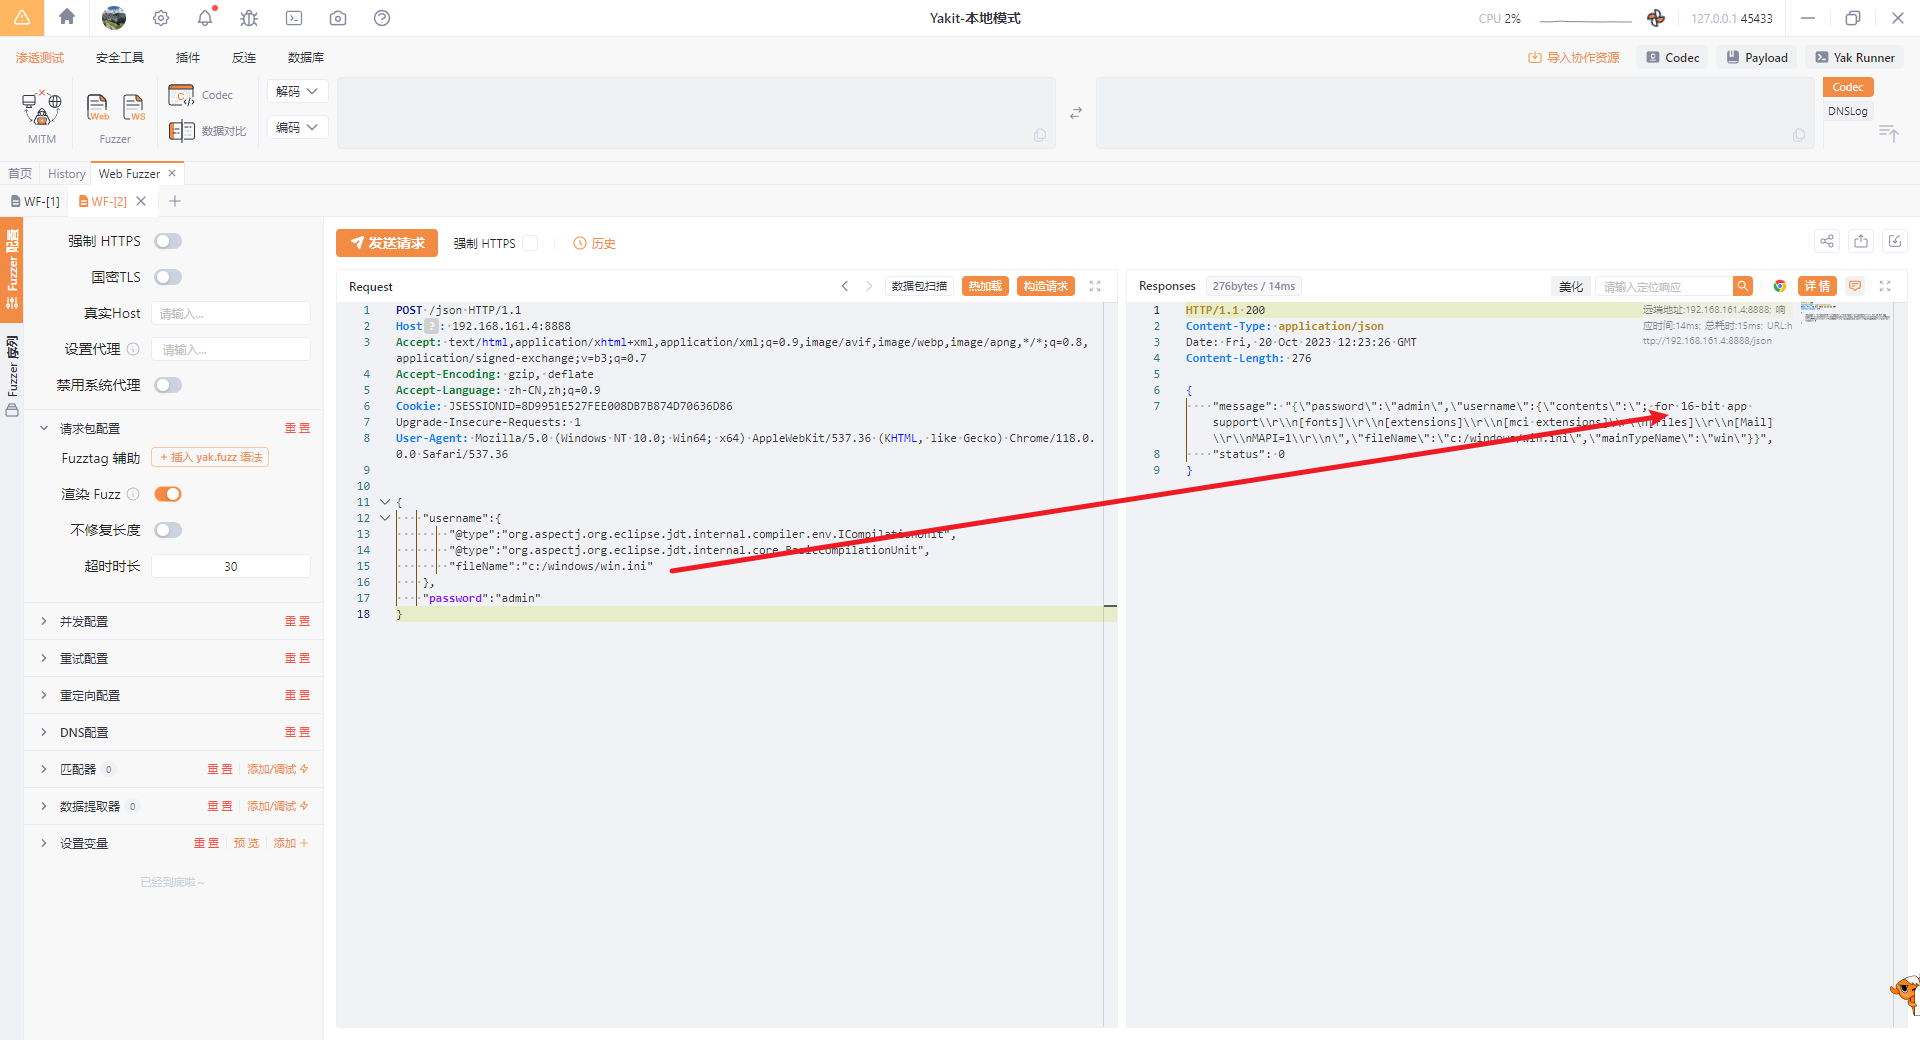Open the bug report icon
The width and height of the screenshot is (1920, 1040).
pos(249,18)
